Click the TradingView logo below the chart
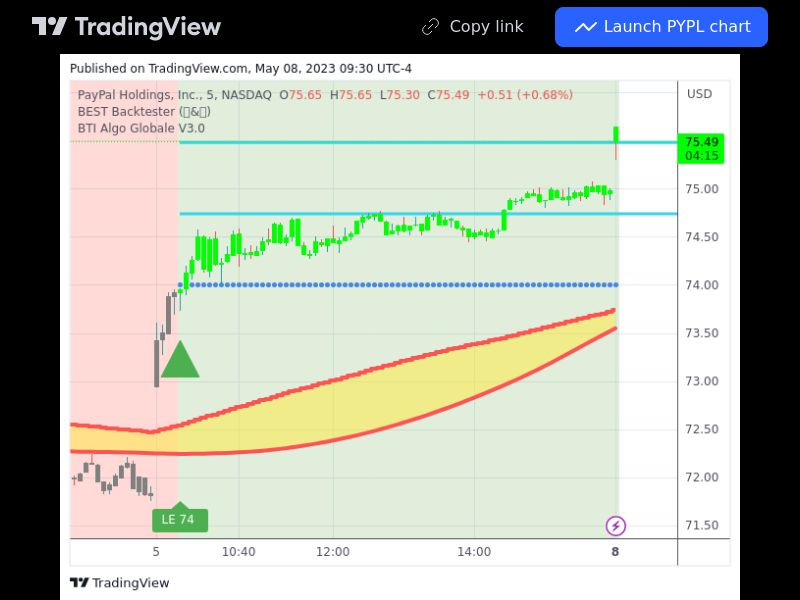The height and width of the screenshot is (600, 800). click(x=119, y=583)
